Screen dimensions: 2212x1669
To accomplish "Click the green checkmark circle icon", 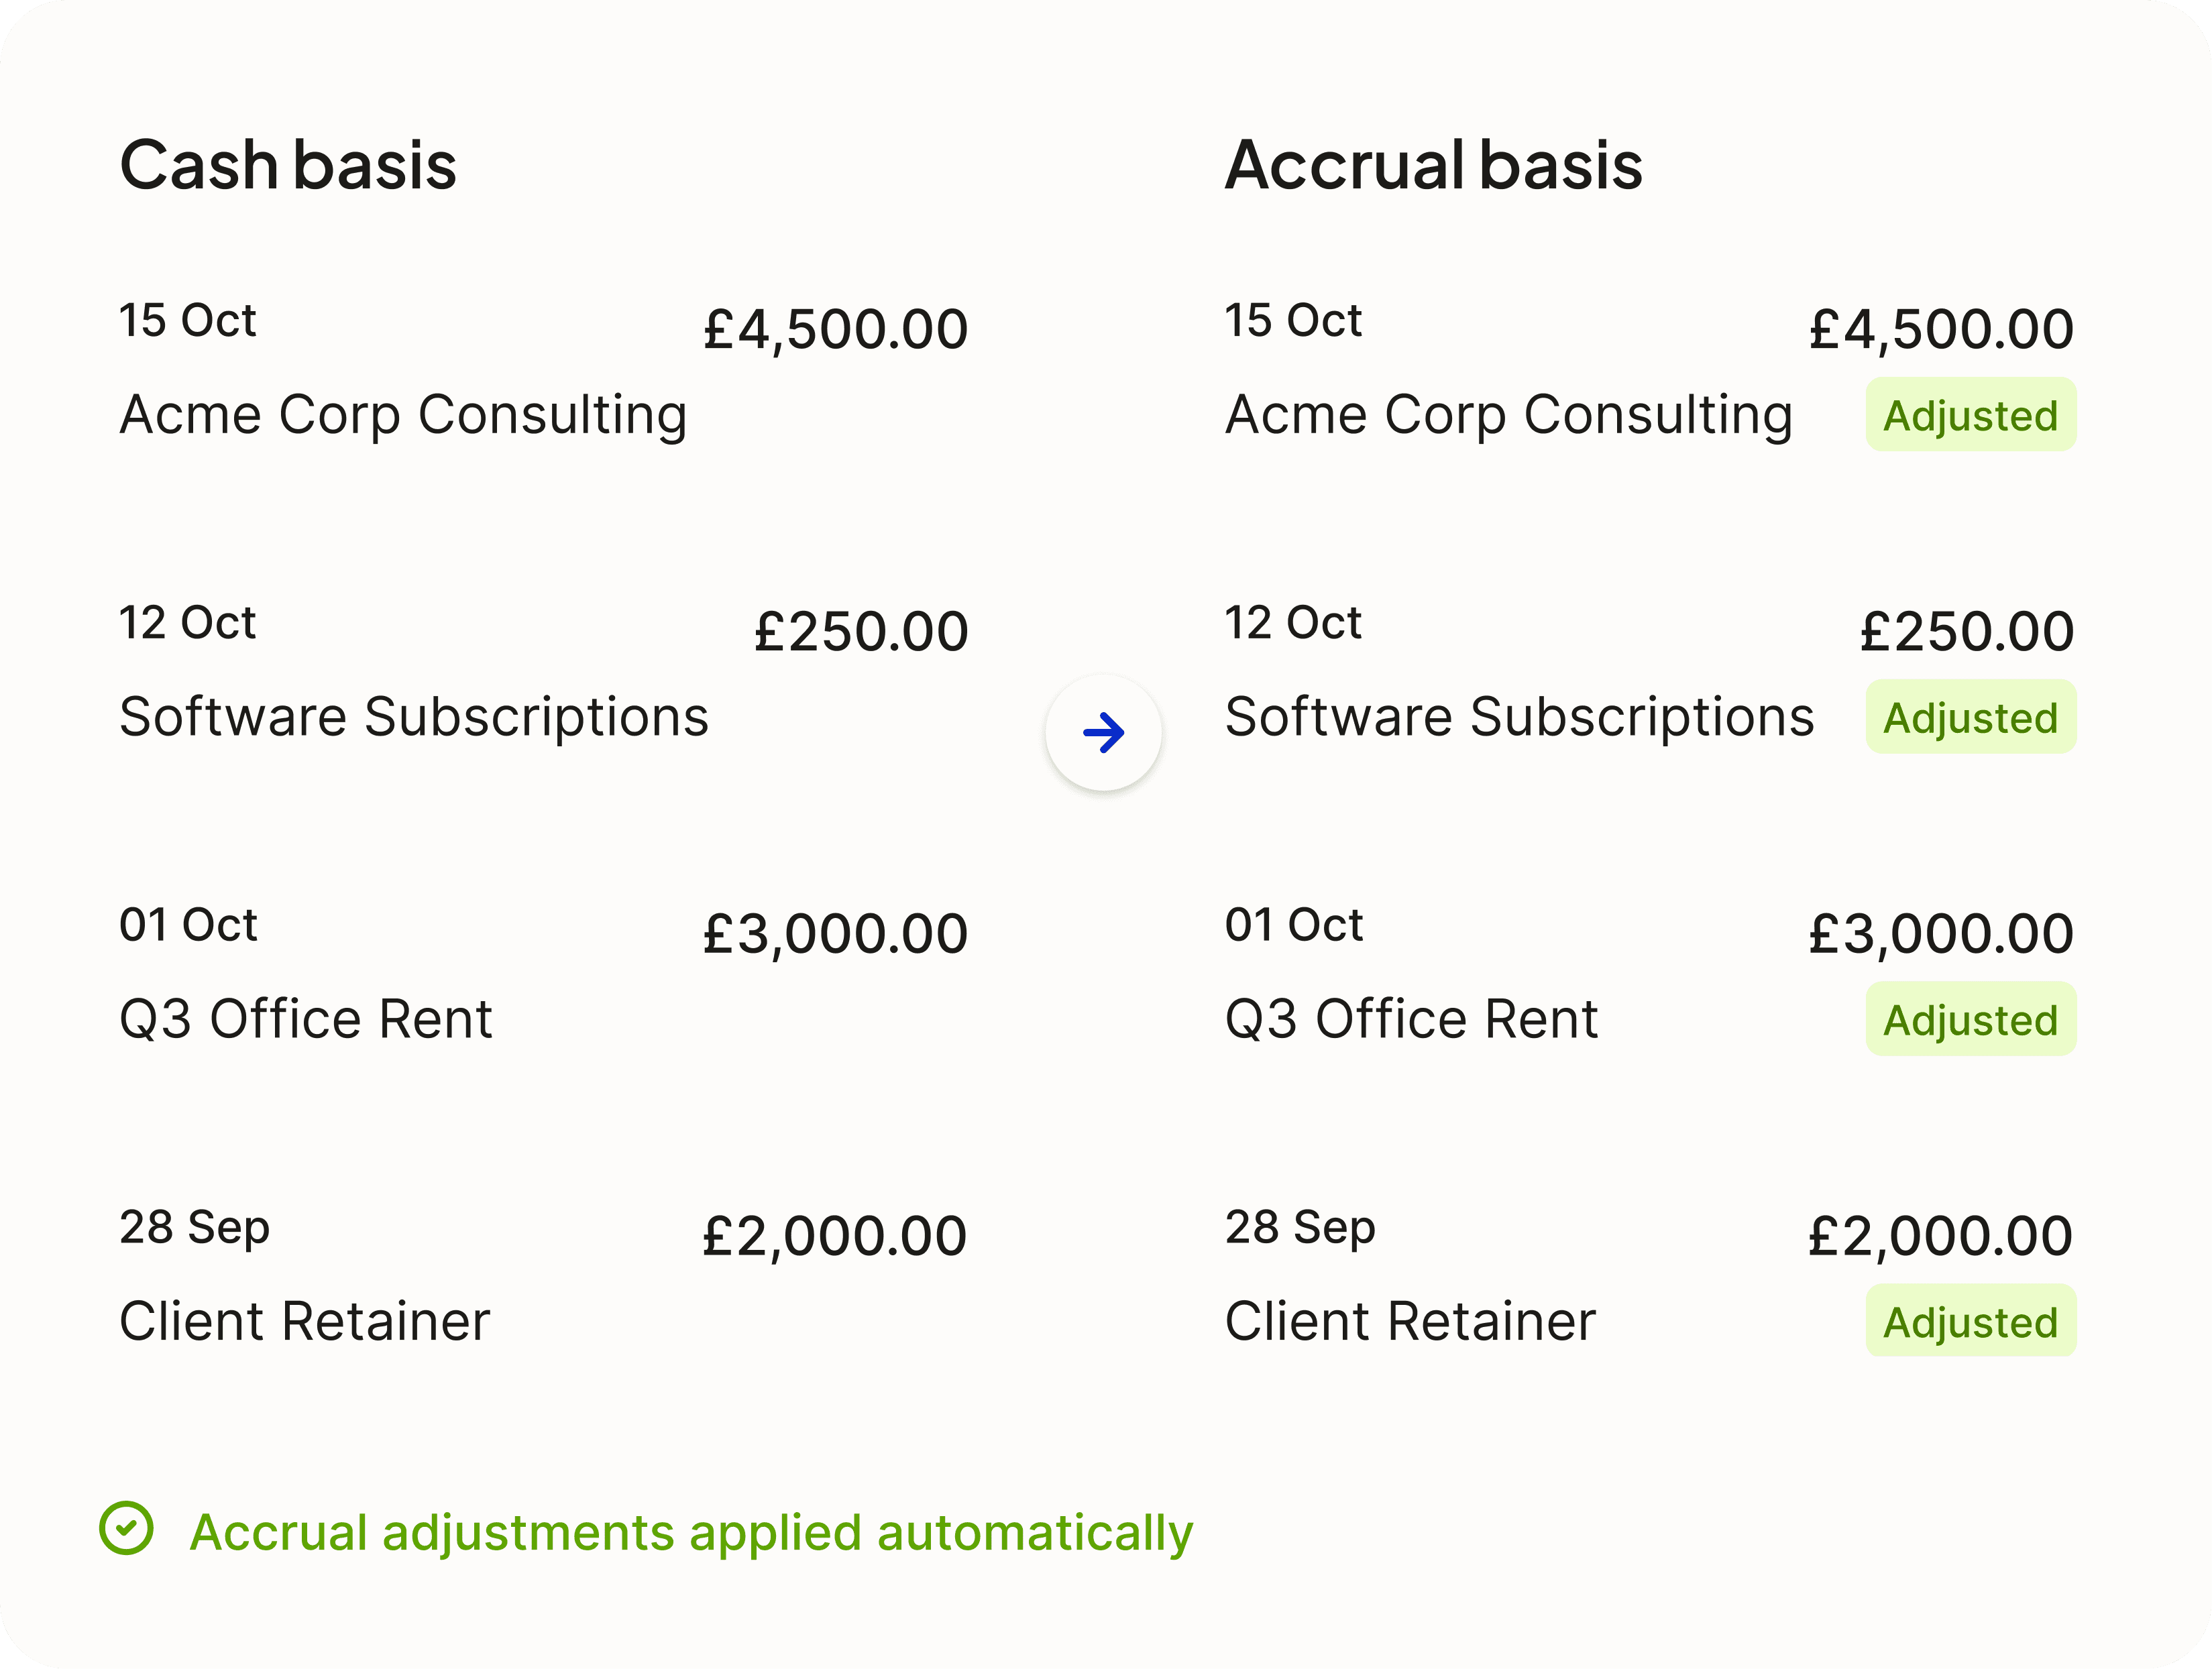I will point(127,1528).
